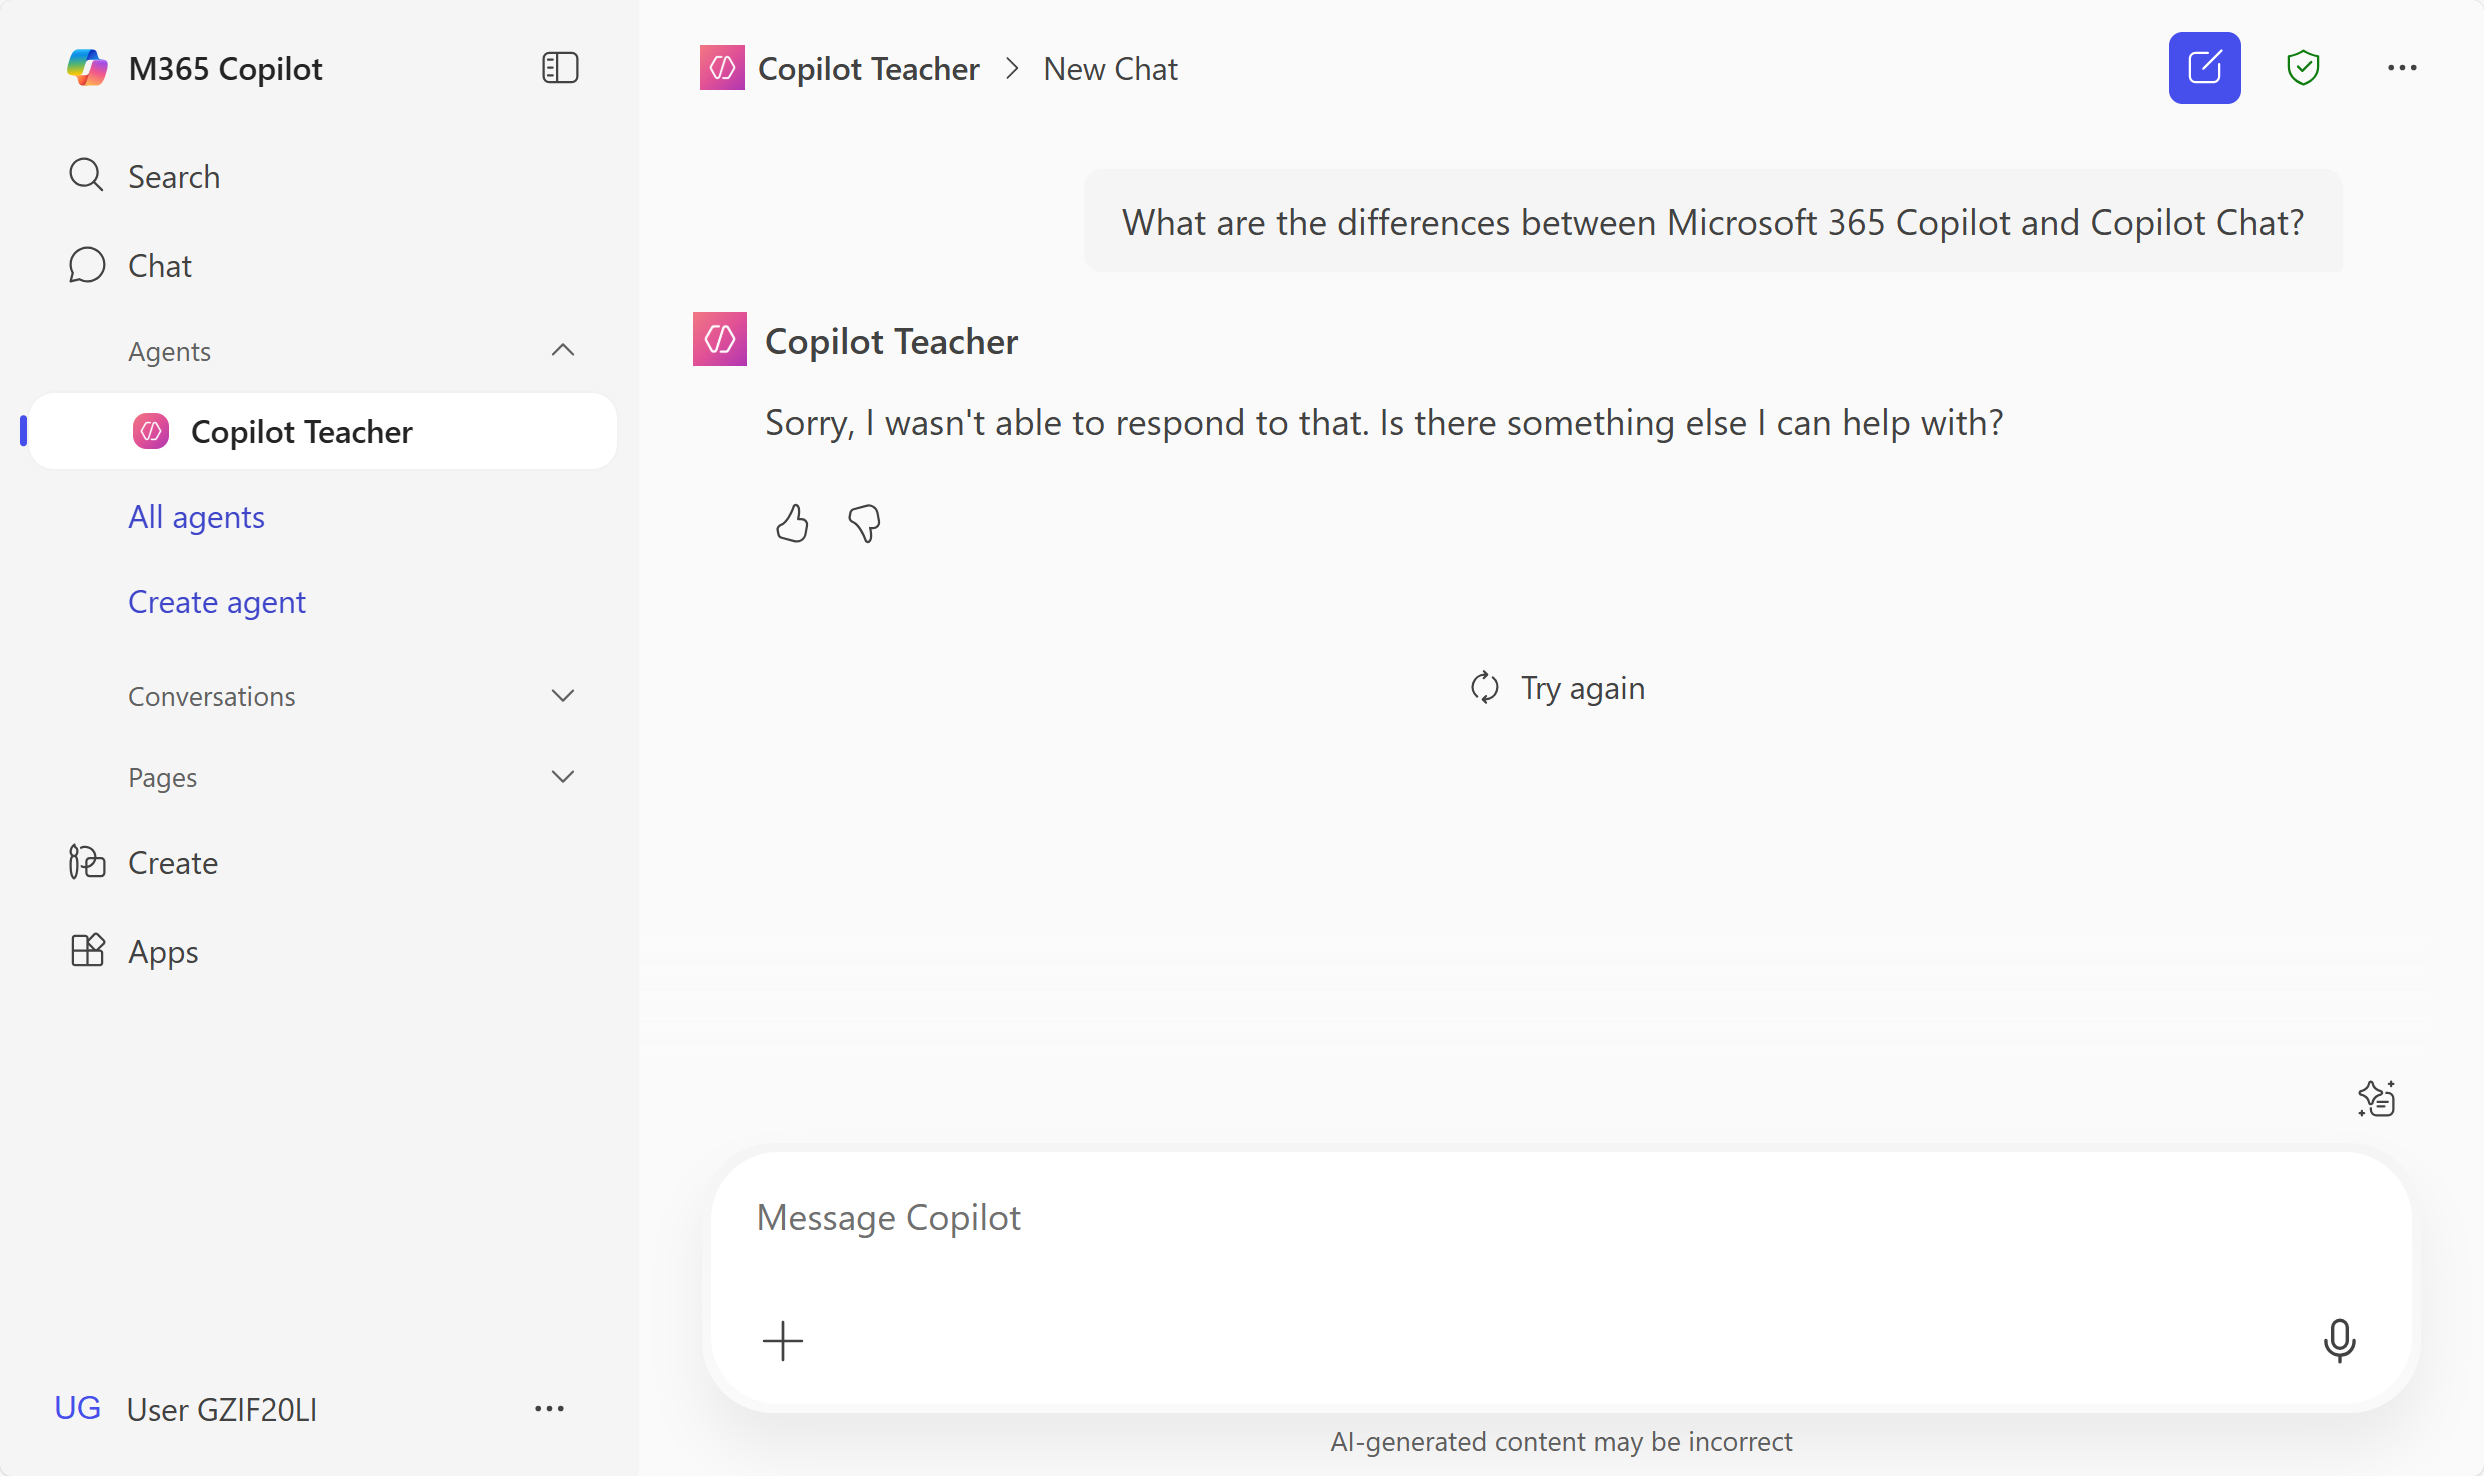
Task: Open Apps in the sidebar
Action: tap(163, 951)
